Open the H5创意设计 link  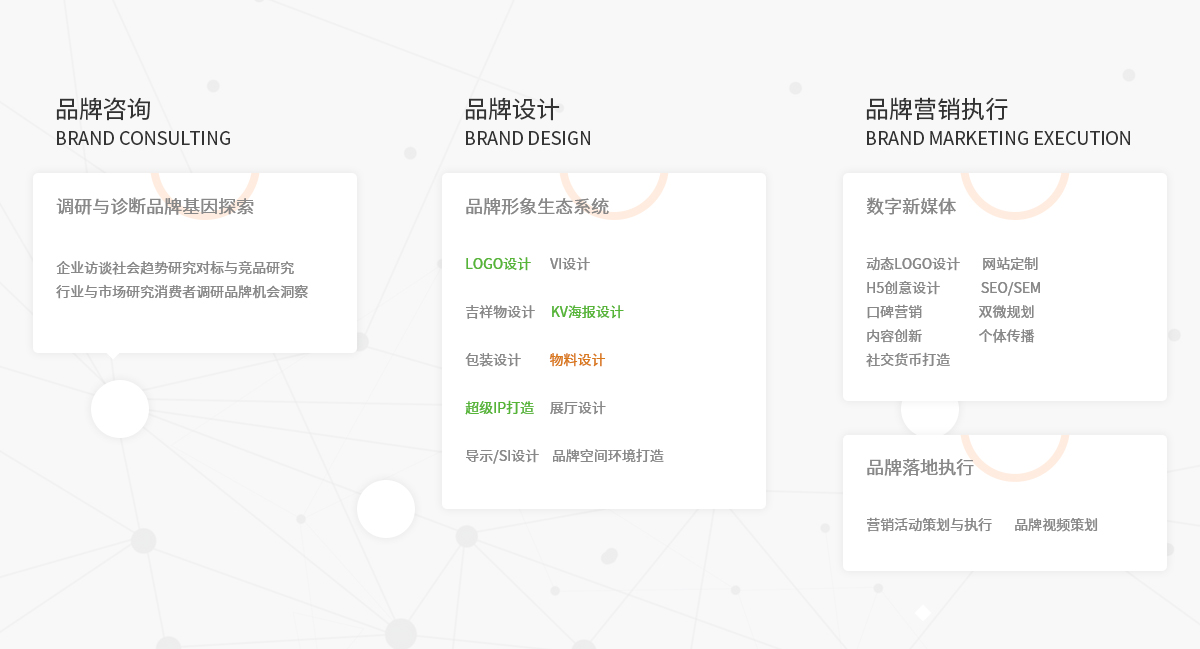[903, 288]
